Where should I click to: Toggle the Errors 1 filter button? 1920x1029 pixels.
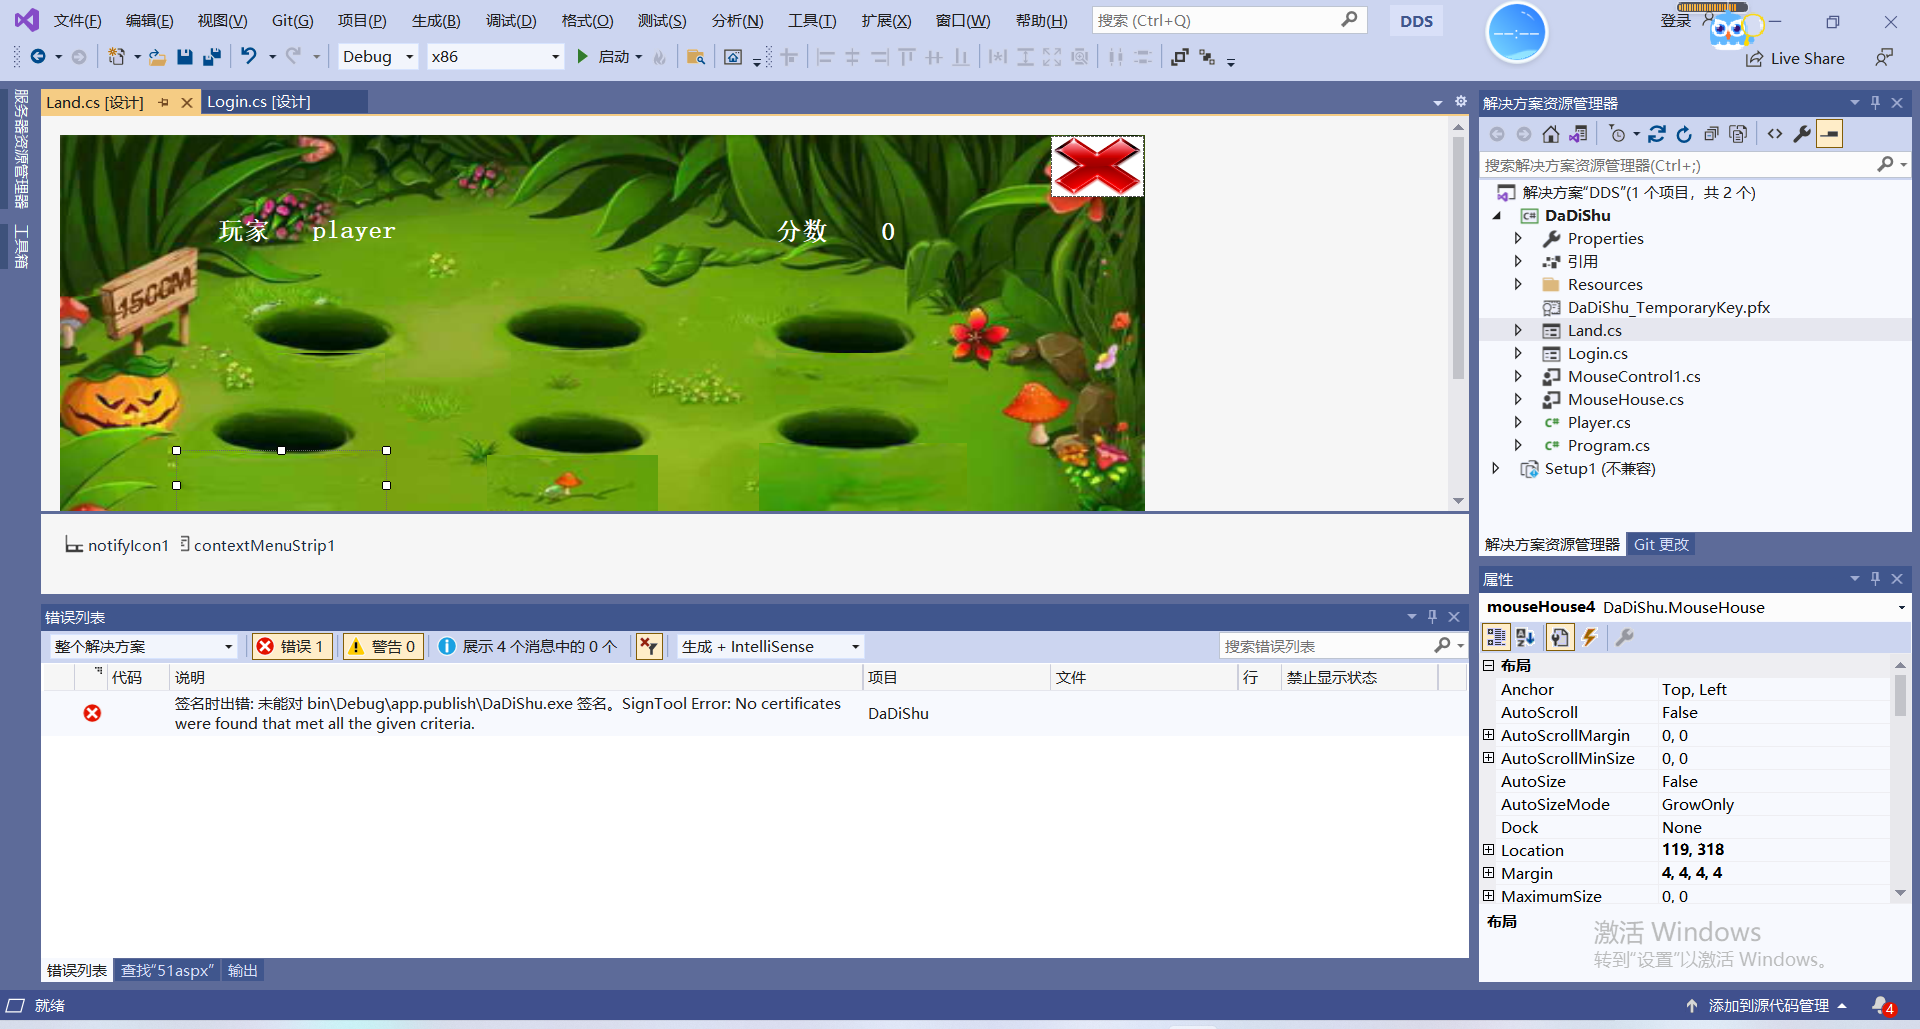[292, 647]
